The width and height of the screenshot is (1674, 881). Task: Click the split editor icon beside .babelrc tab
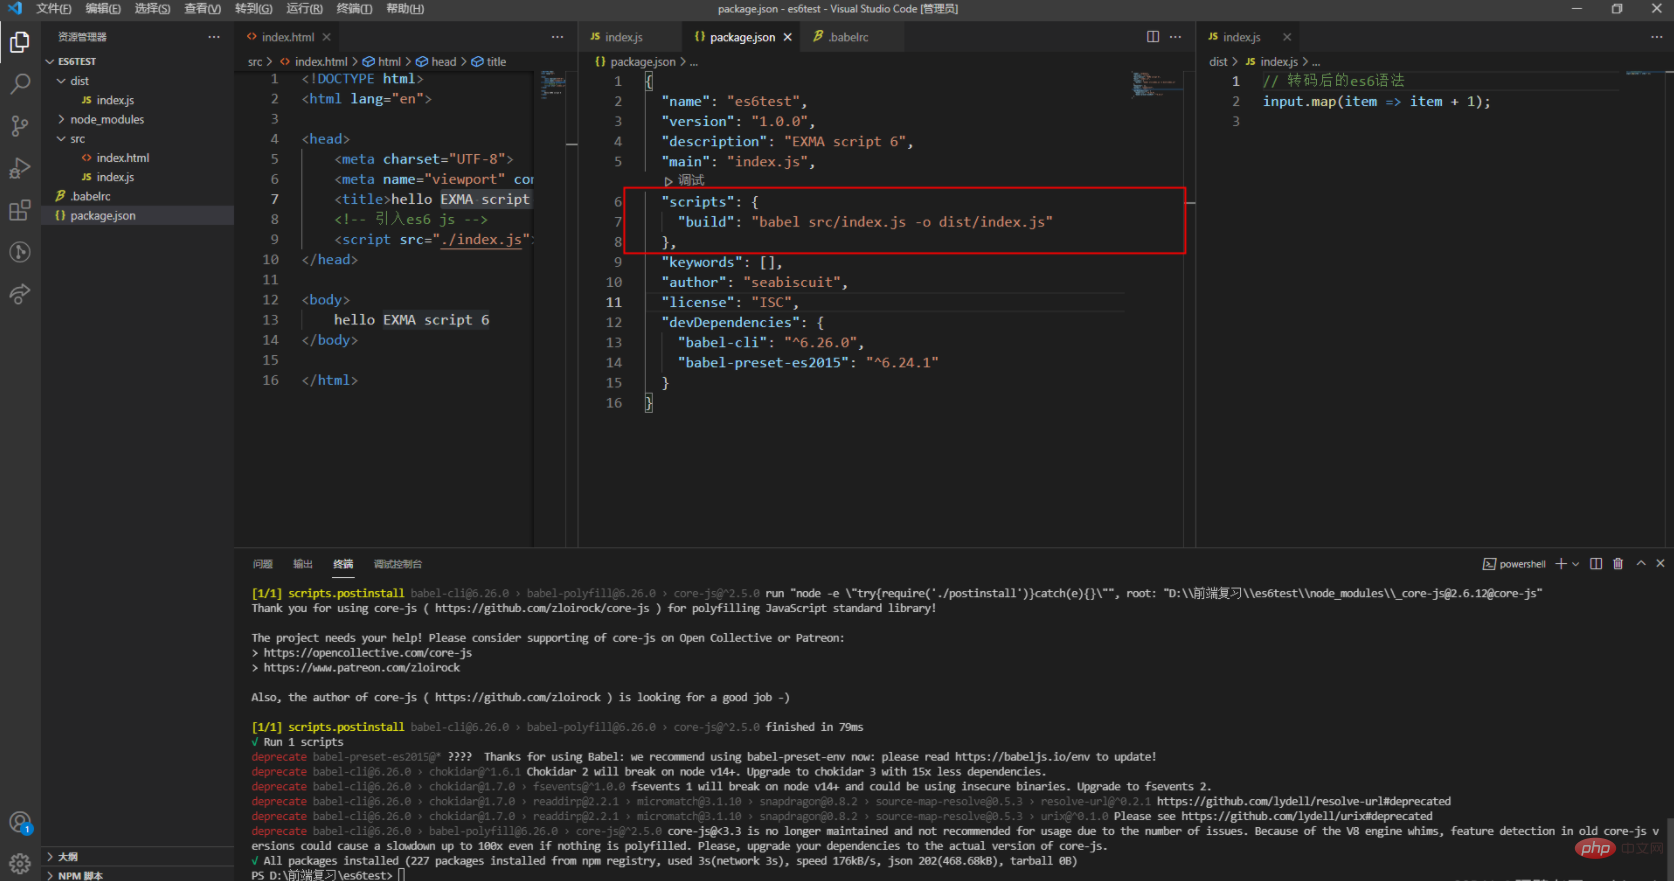[1153, 37]
